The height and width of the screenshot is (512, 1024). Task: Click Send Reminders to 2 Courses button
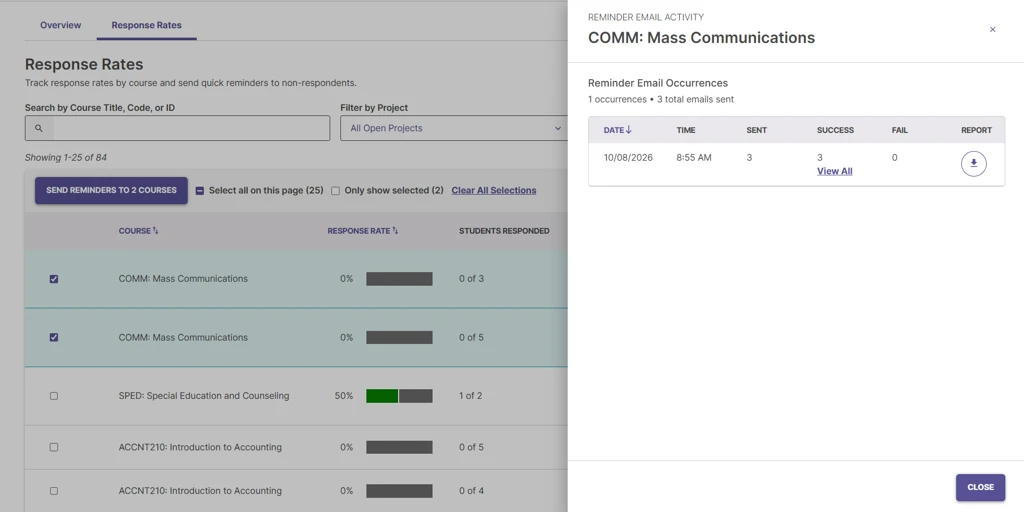(x=111, y=191)
